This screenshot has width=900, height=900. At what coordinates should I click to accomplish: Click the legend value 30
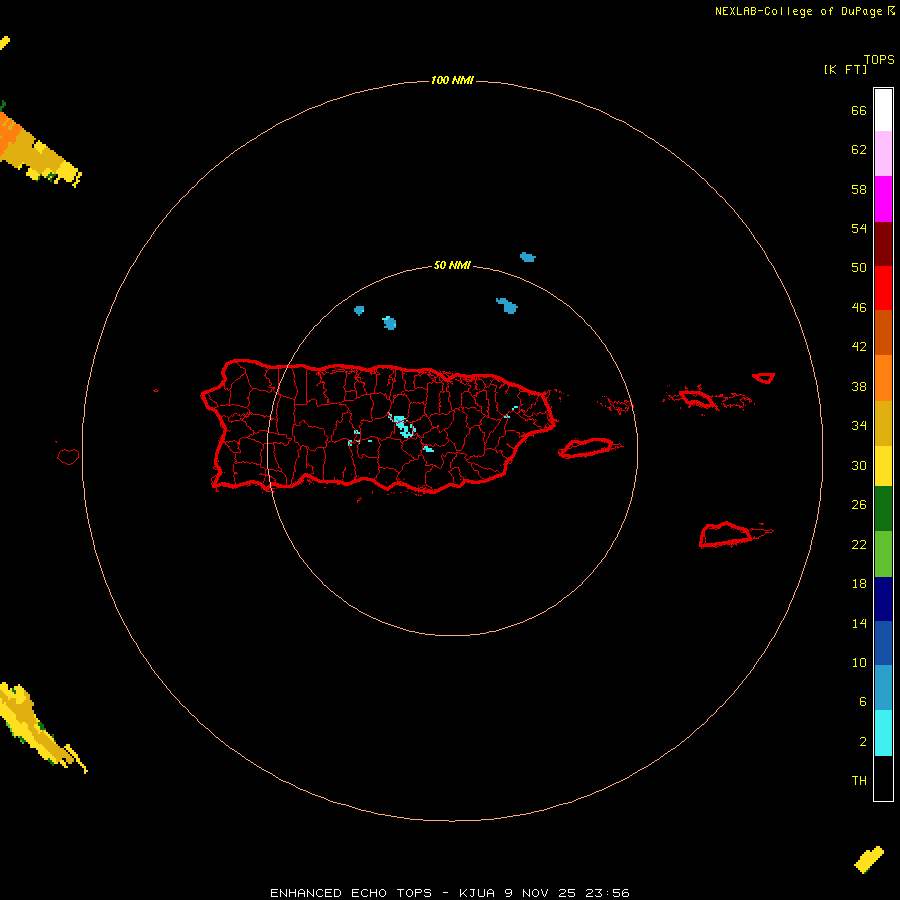click(859, 465)
